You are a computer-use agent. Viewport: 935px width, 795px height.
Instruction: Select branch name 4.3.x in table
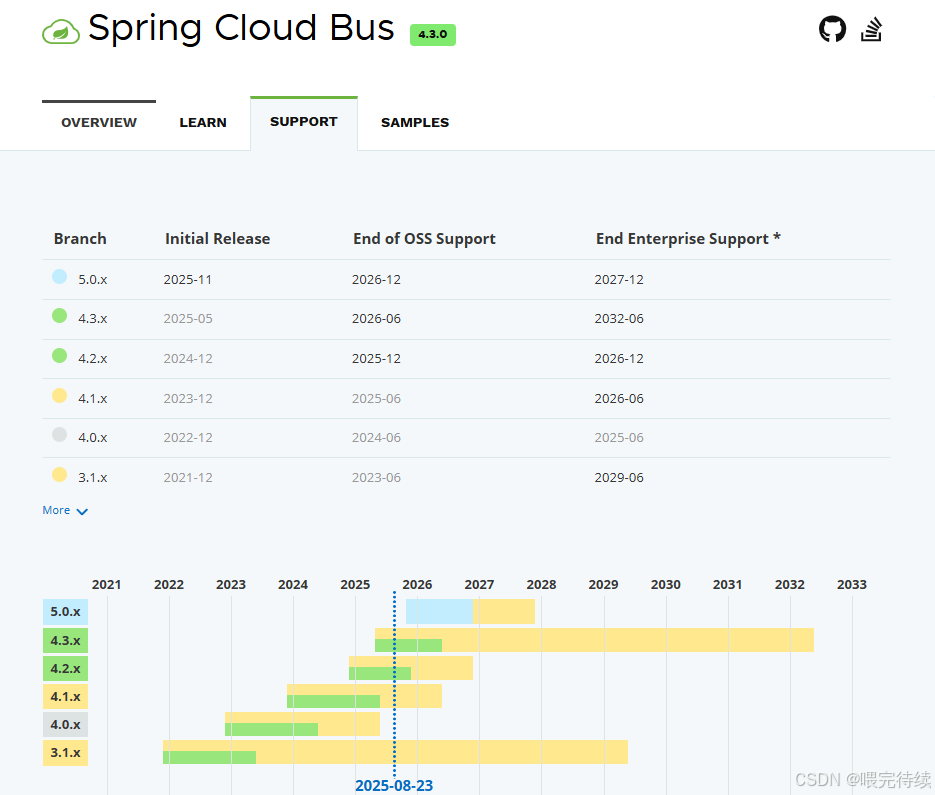tap(92, 318)
